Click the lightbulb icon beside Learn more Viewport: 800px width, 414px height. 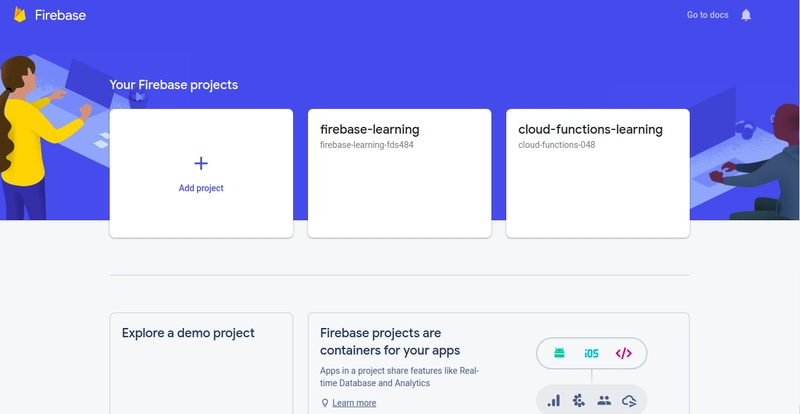(324, 403)
